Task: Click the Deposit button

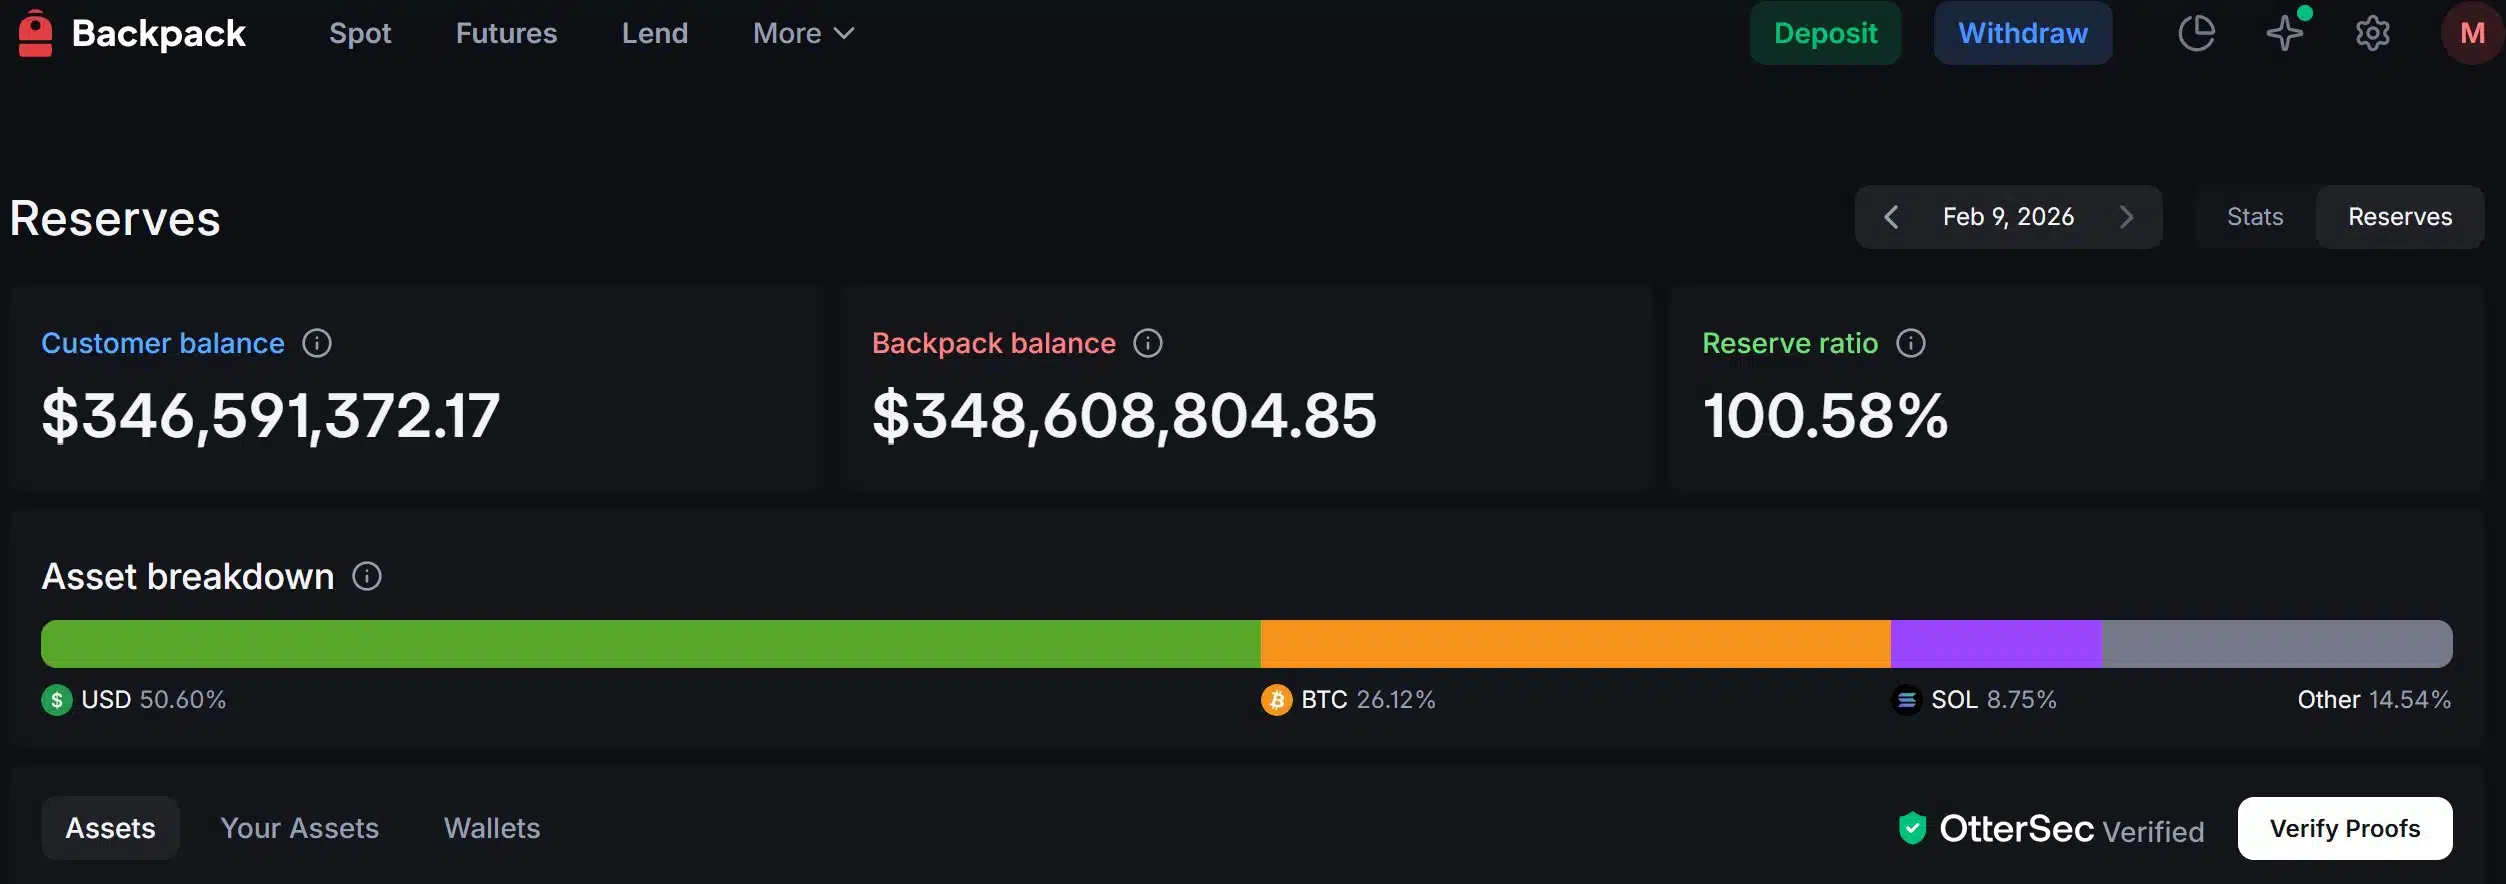Action: pyautogui.click(x=1825, y=32)
